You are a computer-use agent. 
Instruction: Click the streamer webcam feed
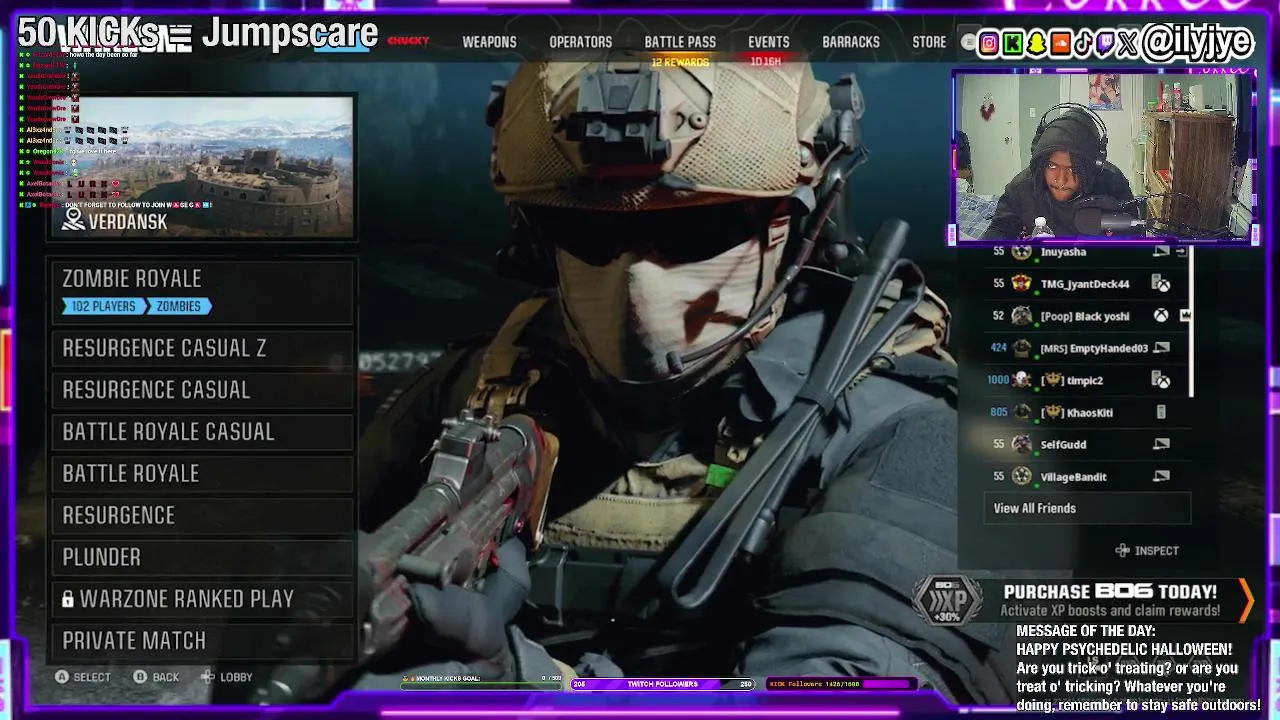[1104, 157]
